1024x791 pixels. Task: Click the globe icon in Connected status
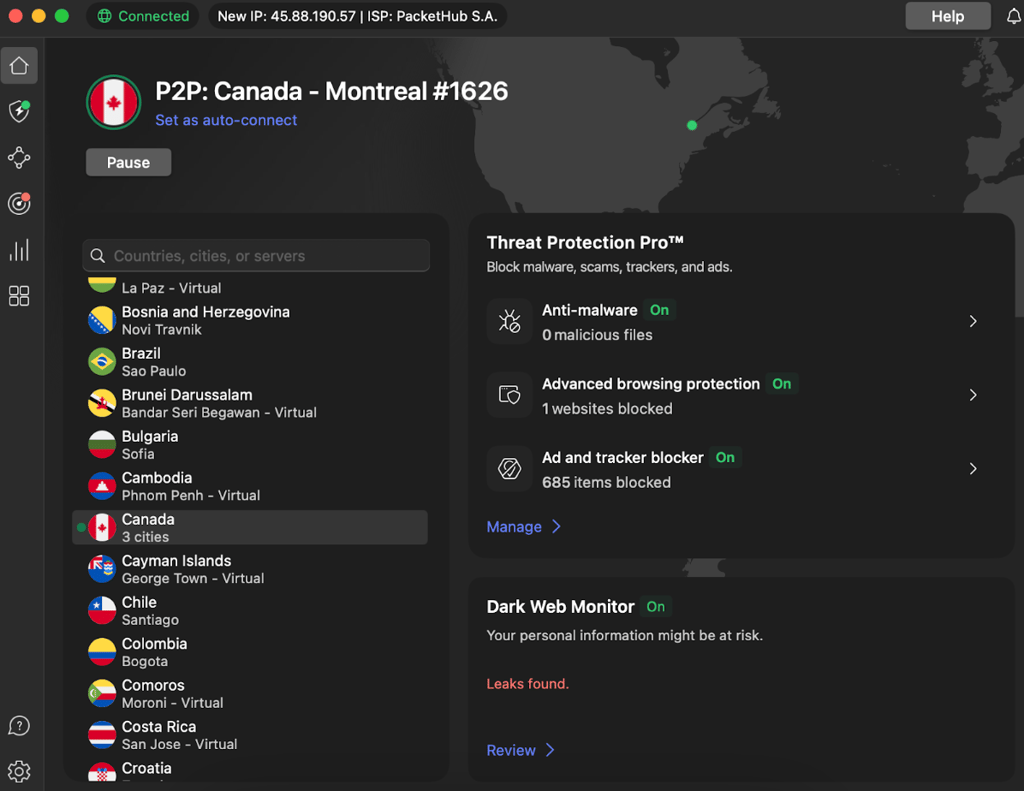104,16
